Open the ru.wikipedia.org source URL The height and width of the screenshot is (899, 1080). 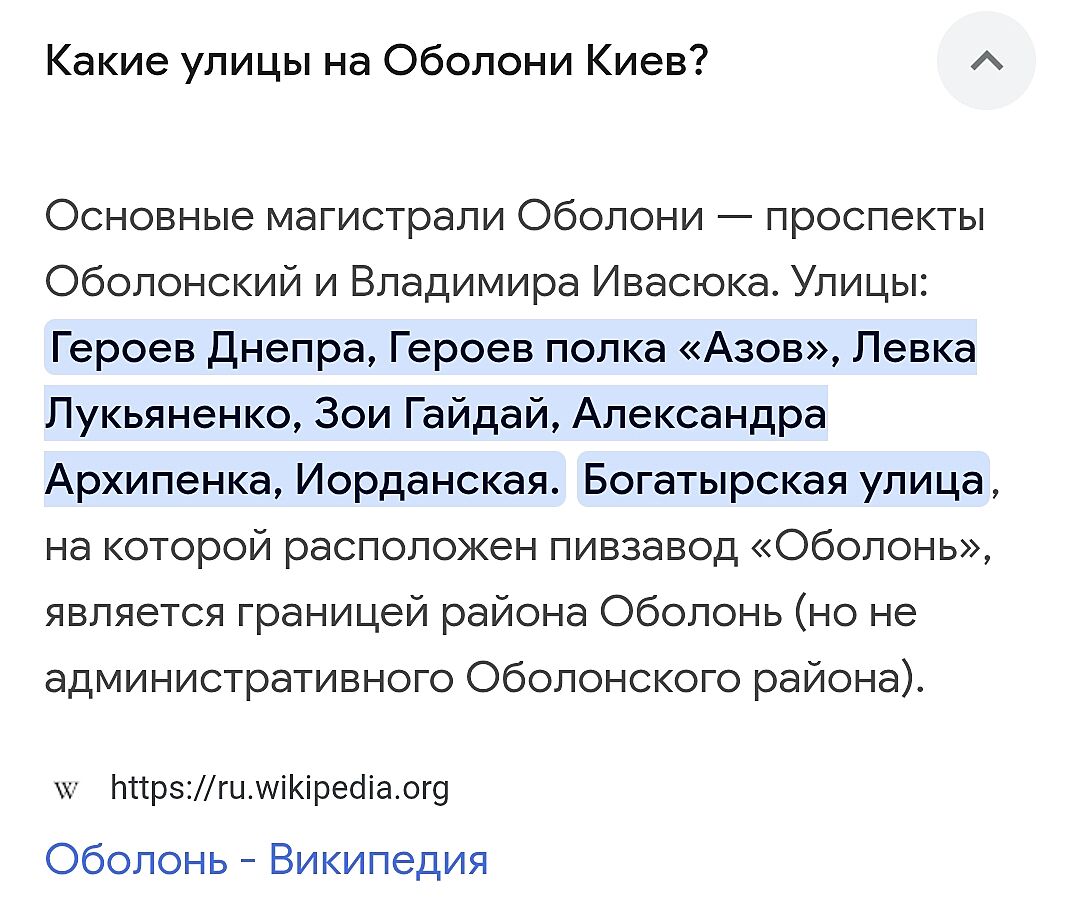pyautogui.click(x=279, y=789)
